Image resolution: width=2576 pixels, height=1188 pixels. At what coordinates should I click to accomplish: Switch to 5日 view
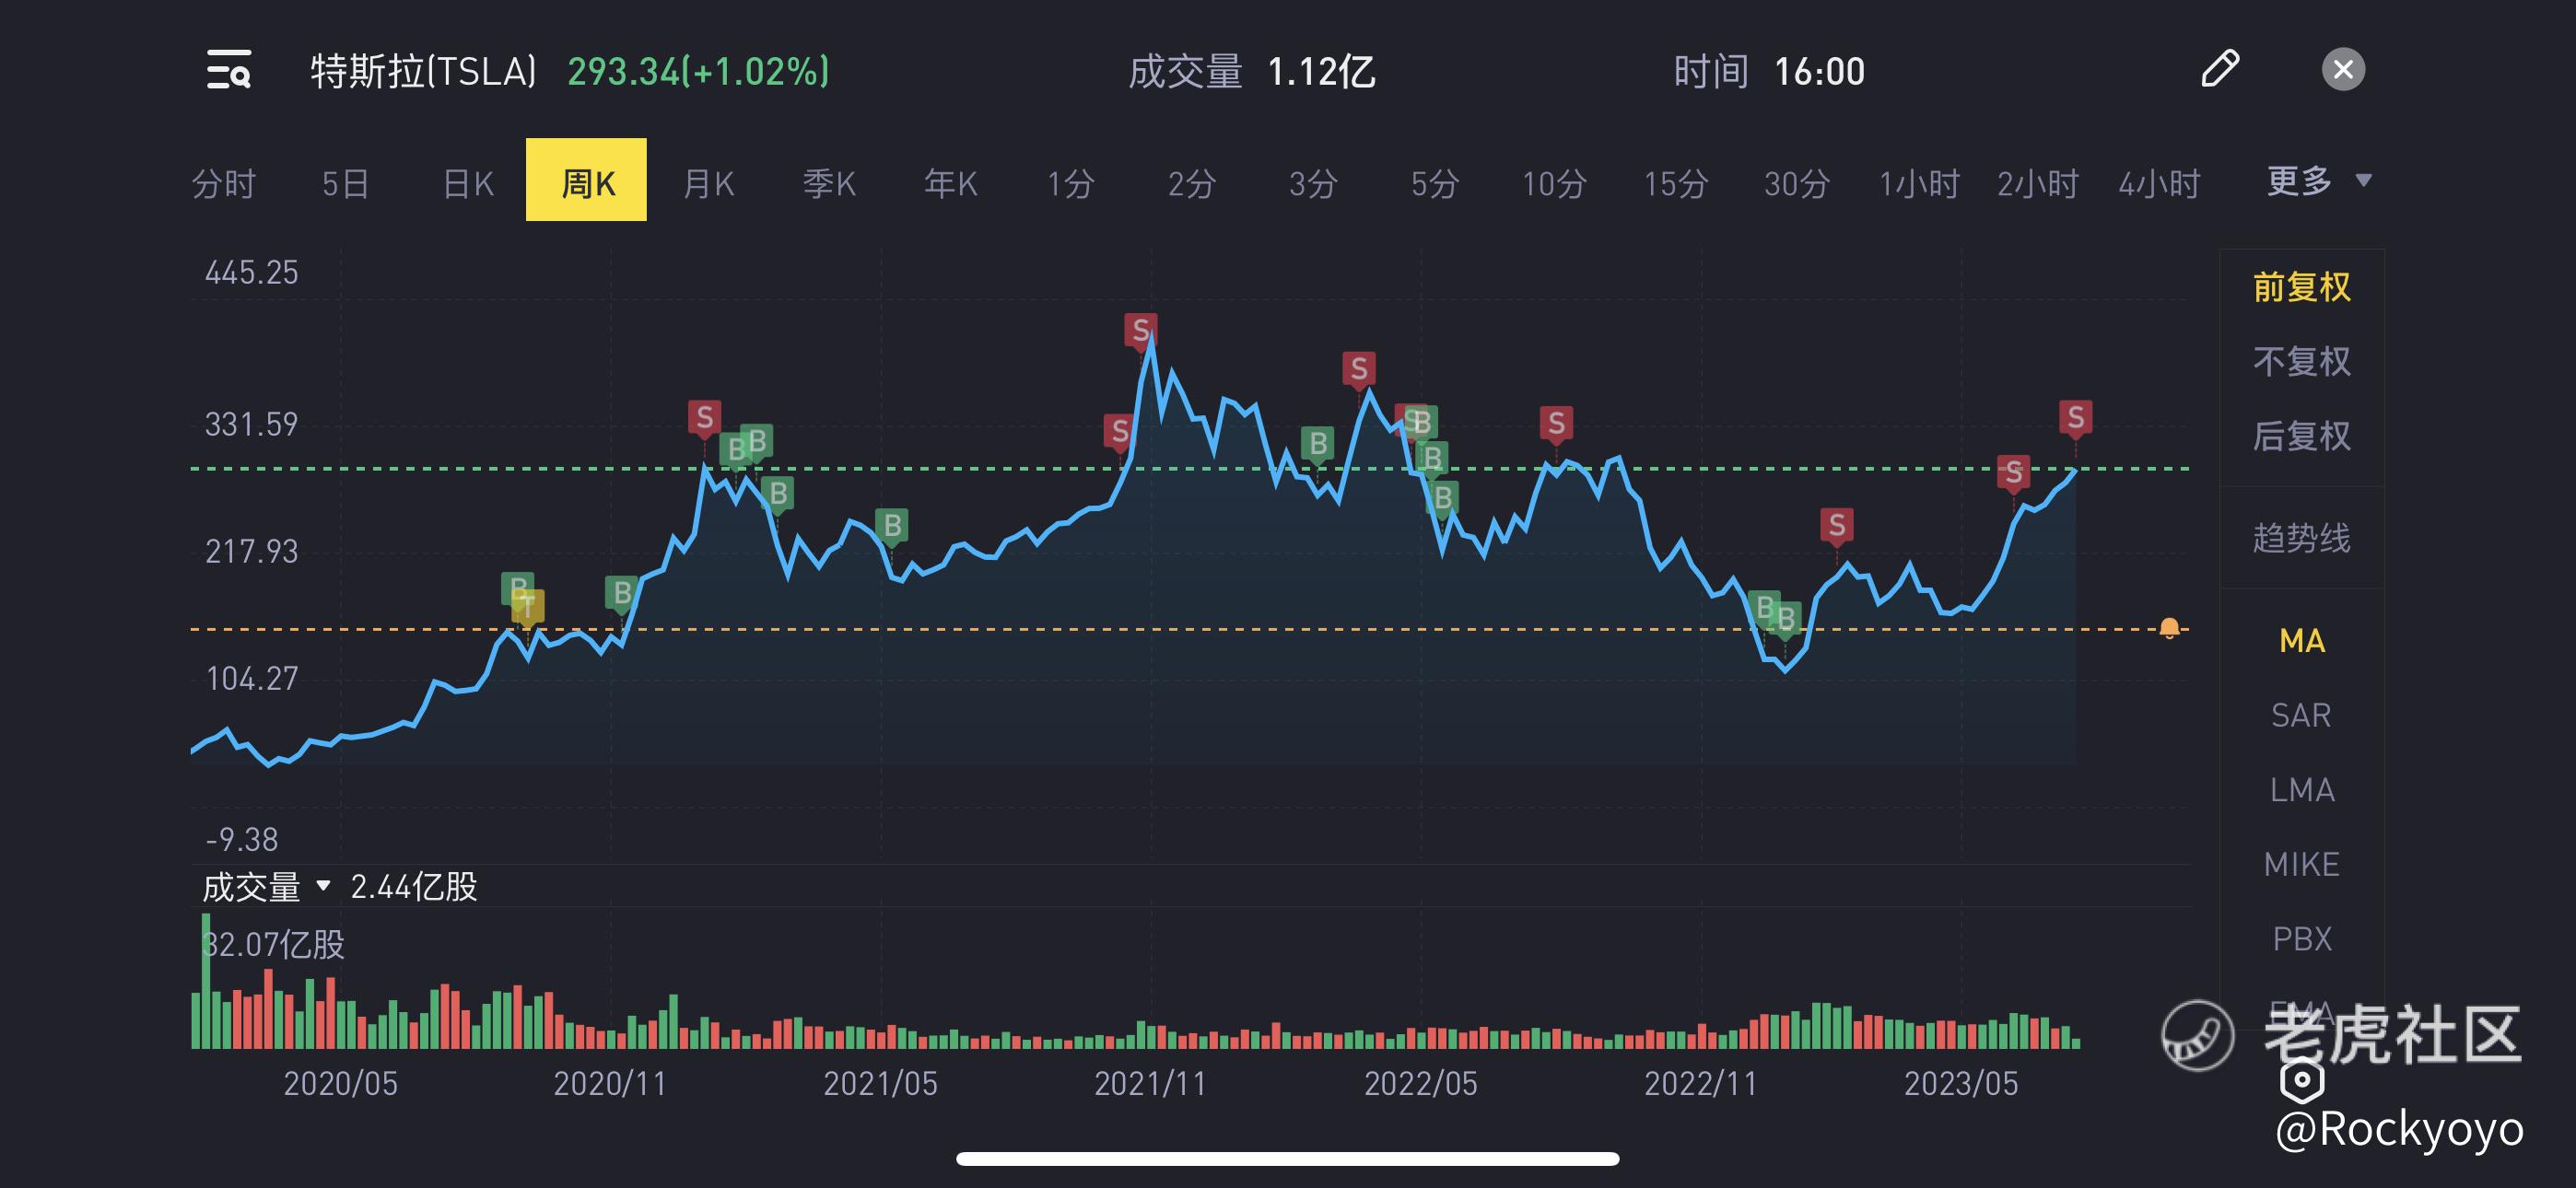pyautogui.click(x=346, y=183)
